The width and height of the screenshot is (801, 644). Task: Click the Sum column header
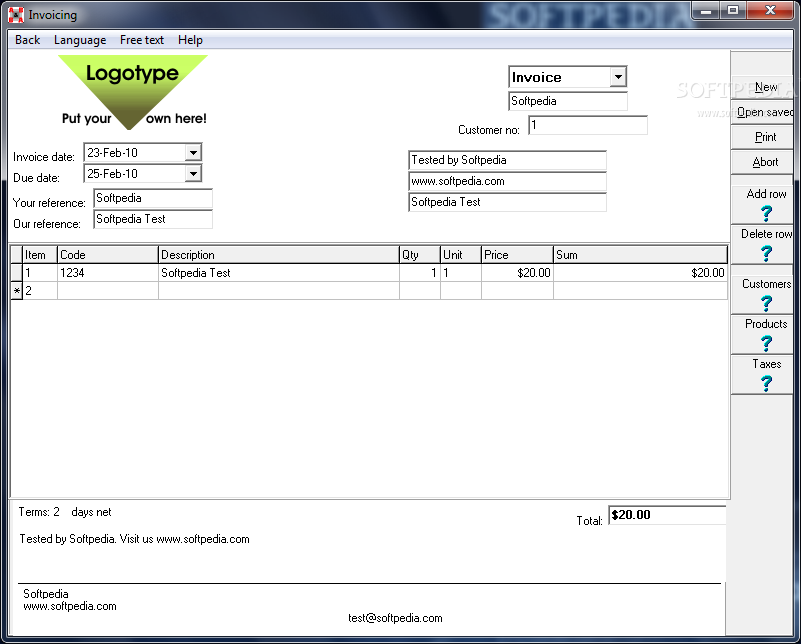click(x=641, y=255)
